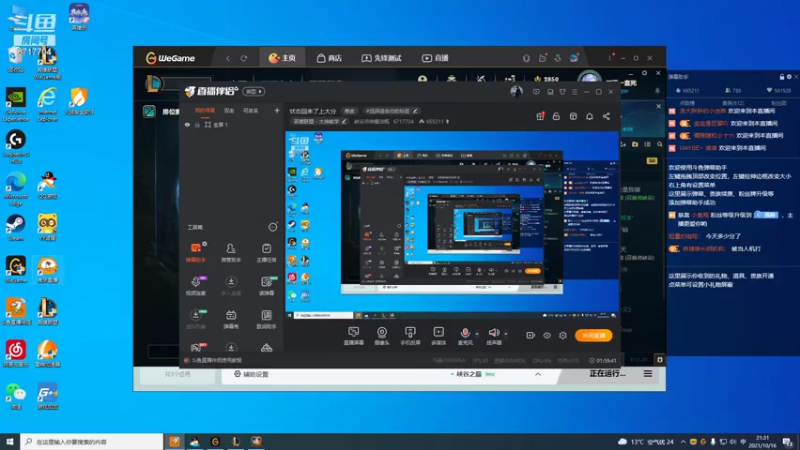Open GeForce Experience desktop shortcut
This screenshot has height=450, width=800.
(15, 105)
